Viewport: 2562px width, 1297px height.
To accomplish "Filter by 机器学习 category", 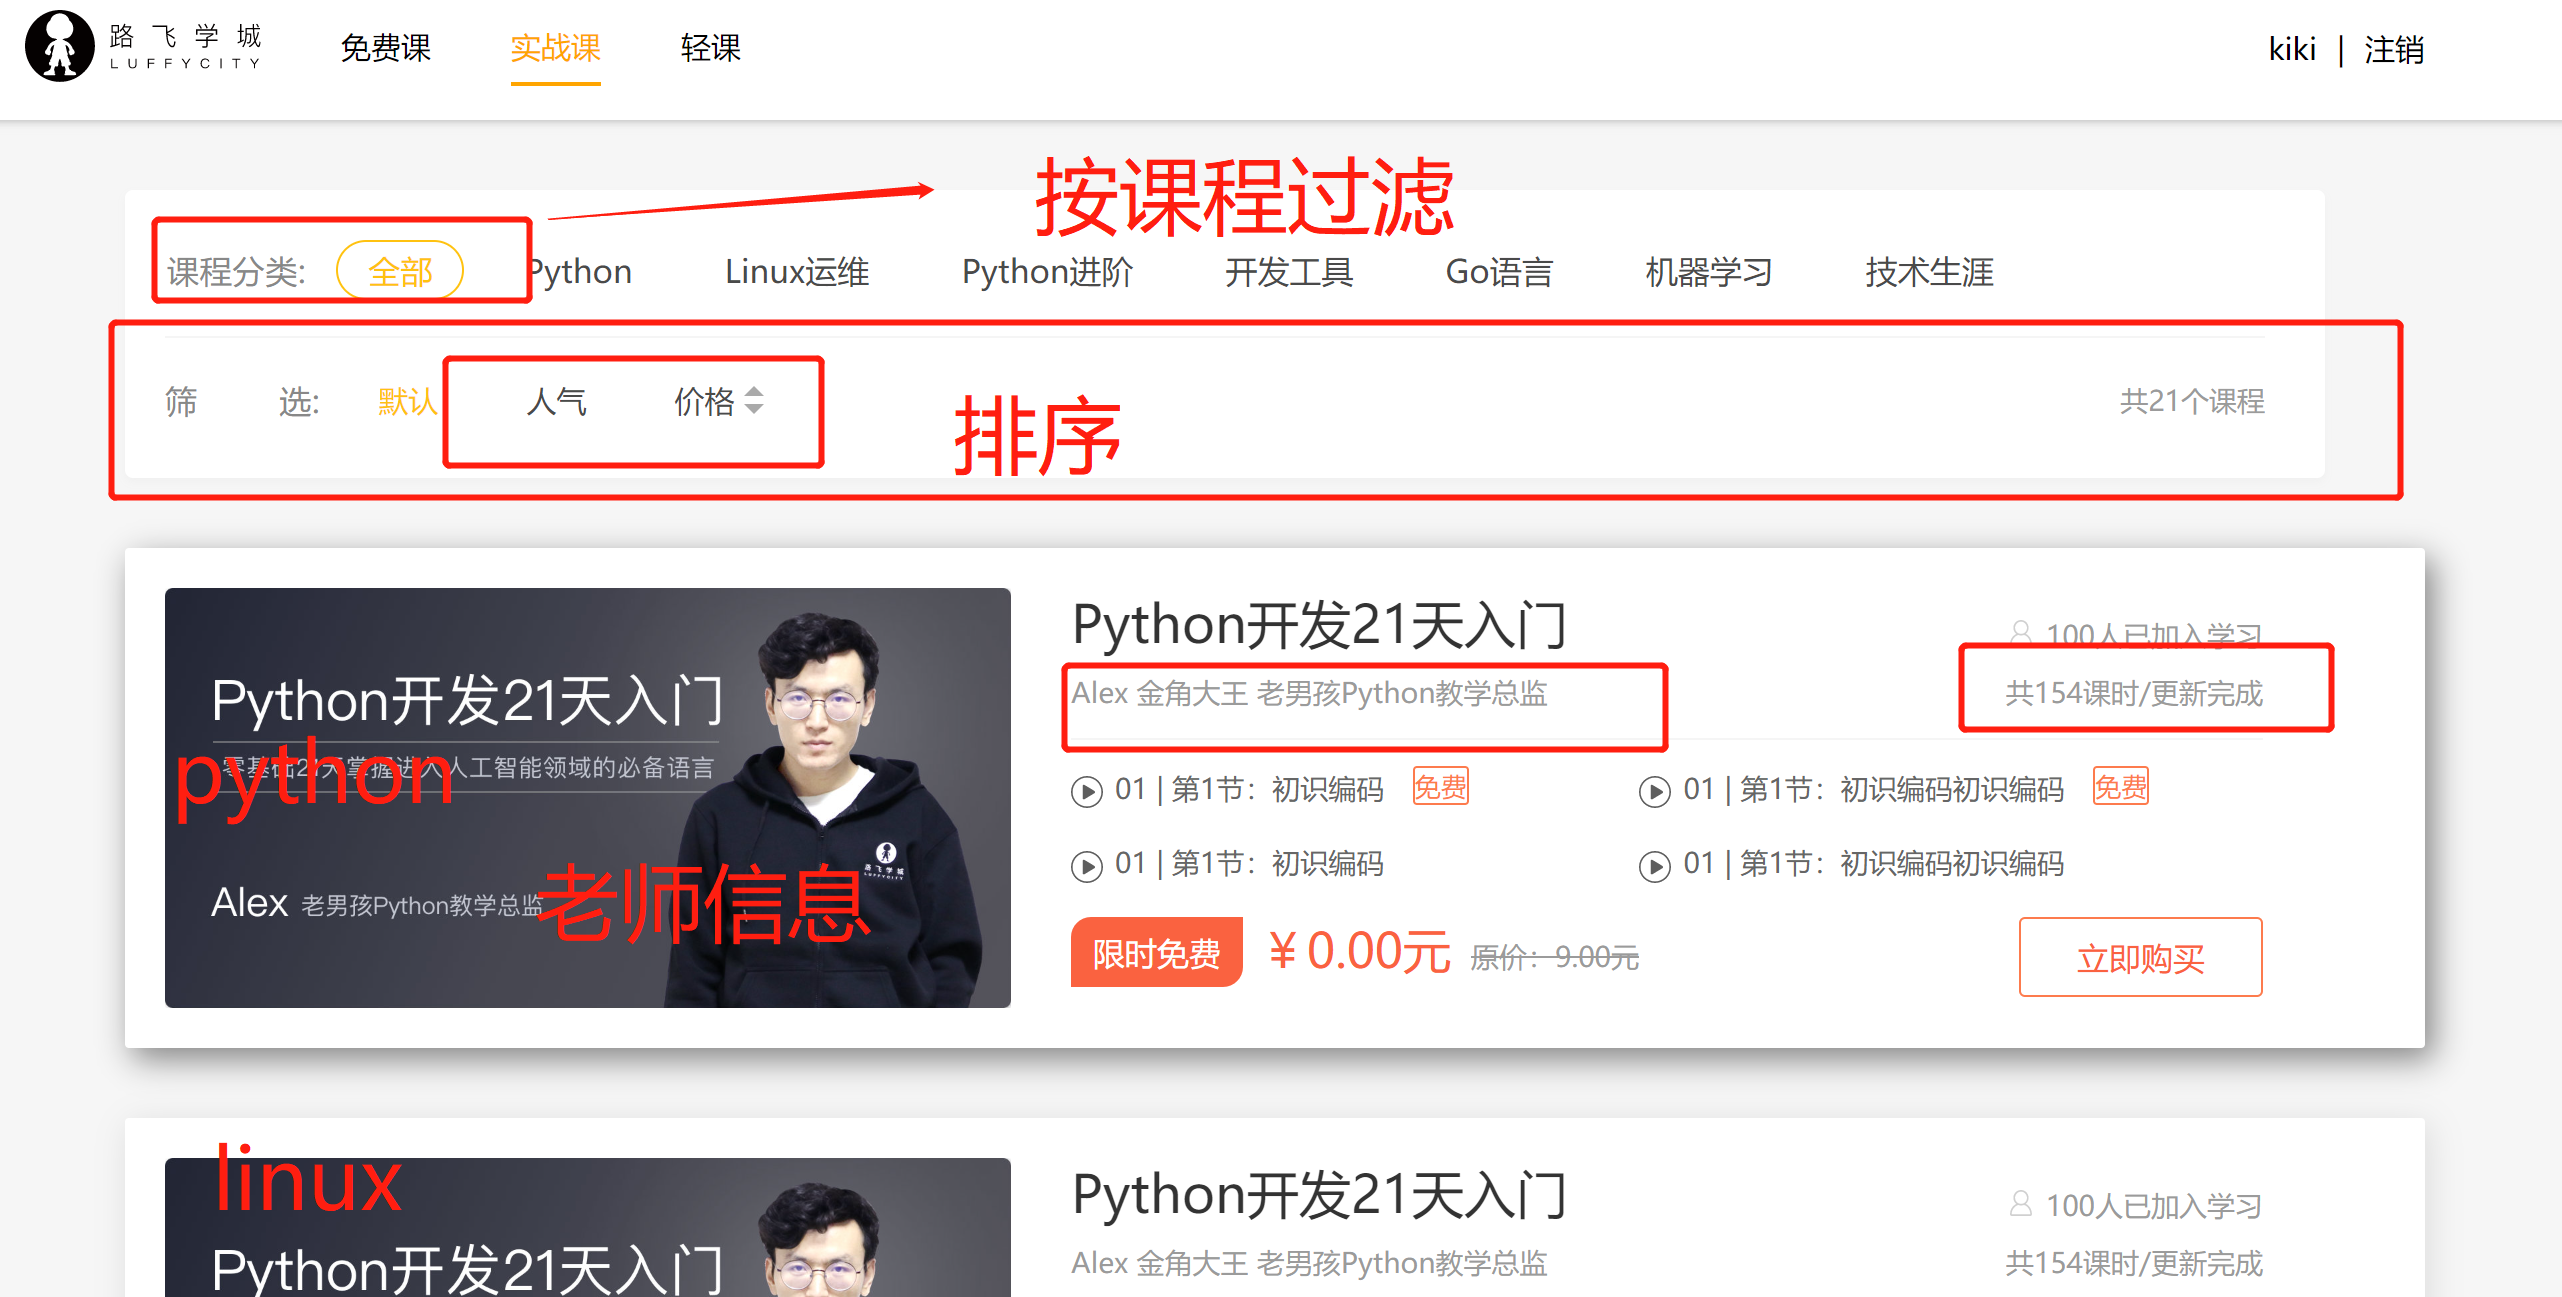I will [1708, 272].
